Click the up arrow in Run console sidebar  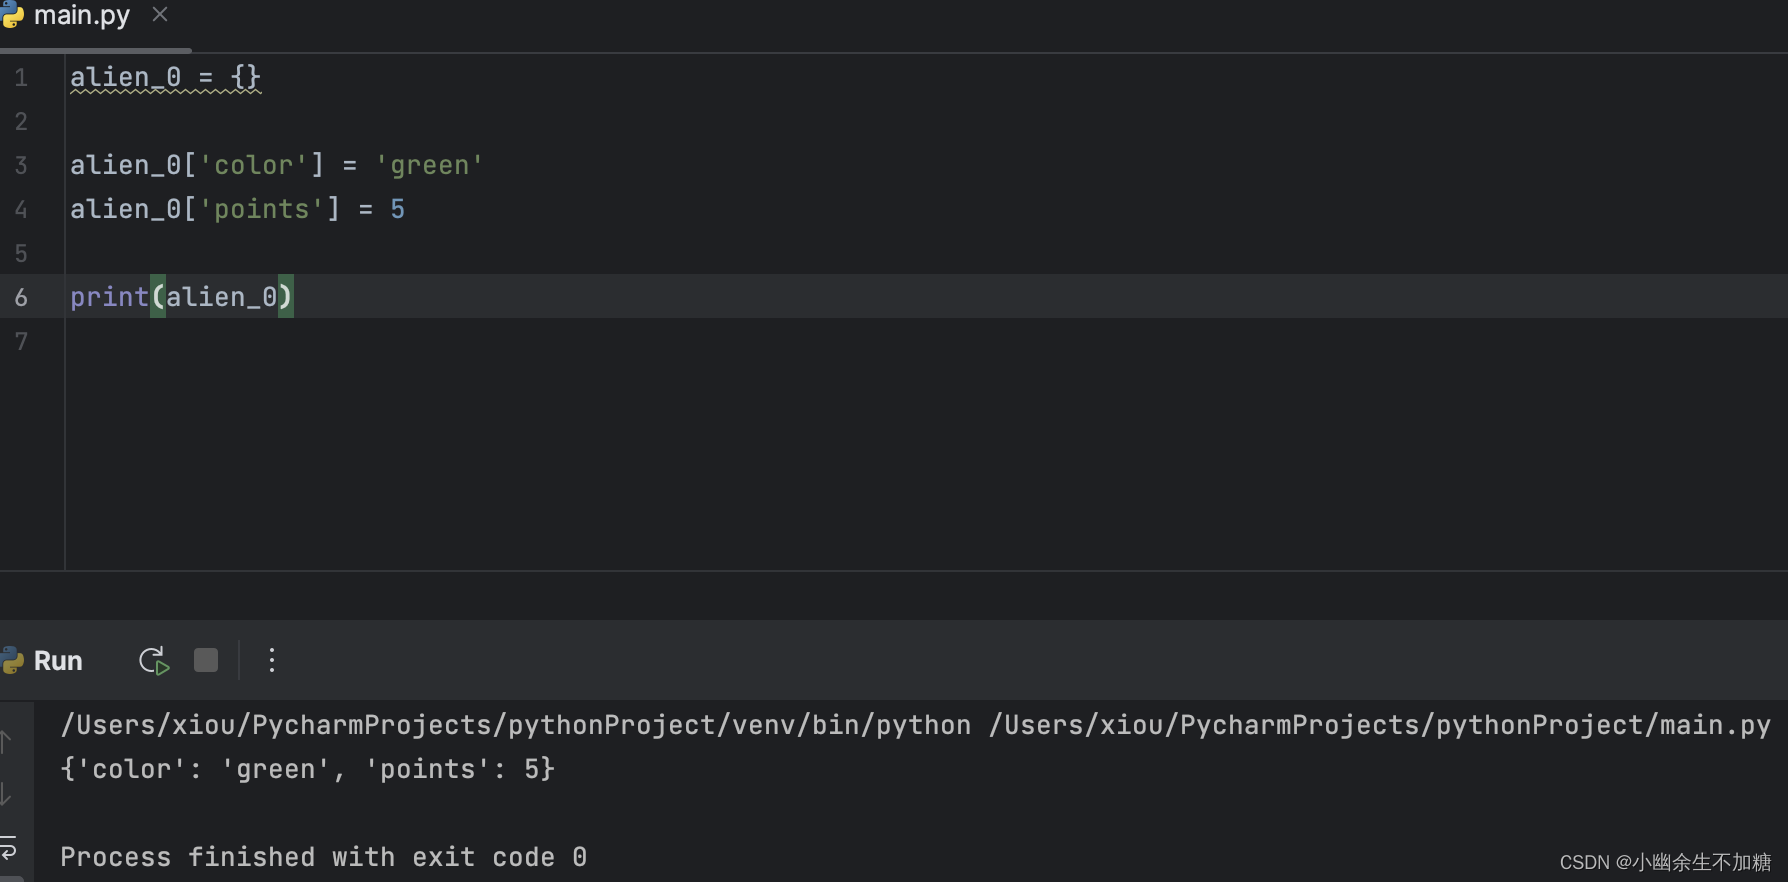tap(6, 741)
